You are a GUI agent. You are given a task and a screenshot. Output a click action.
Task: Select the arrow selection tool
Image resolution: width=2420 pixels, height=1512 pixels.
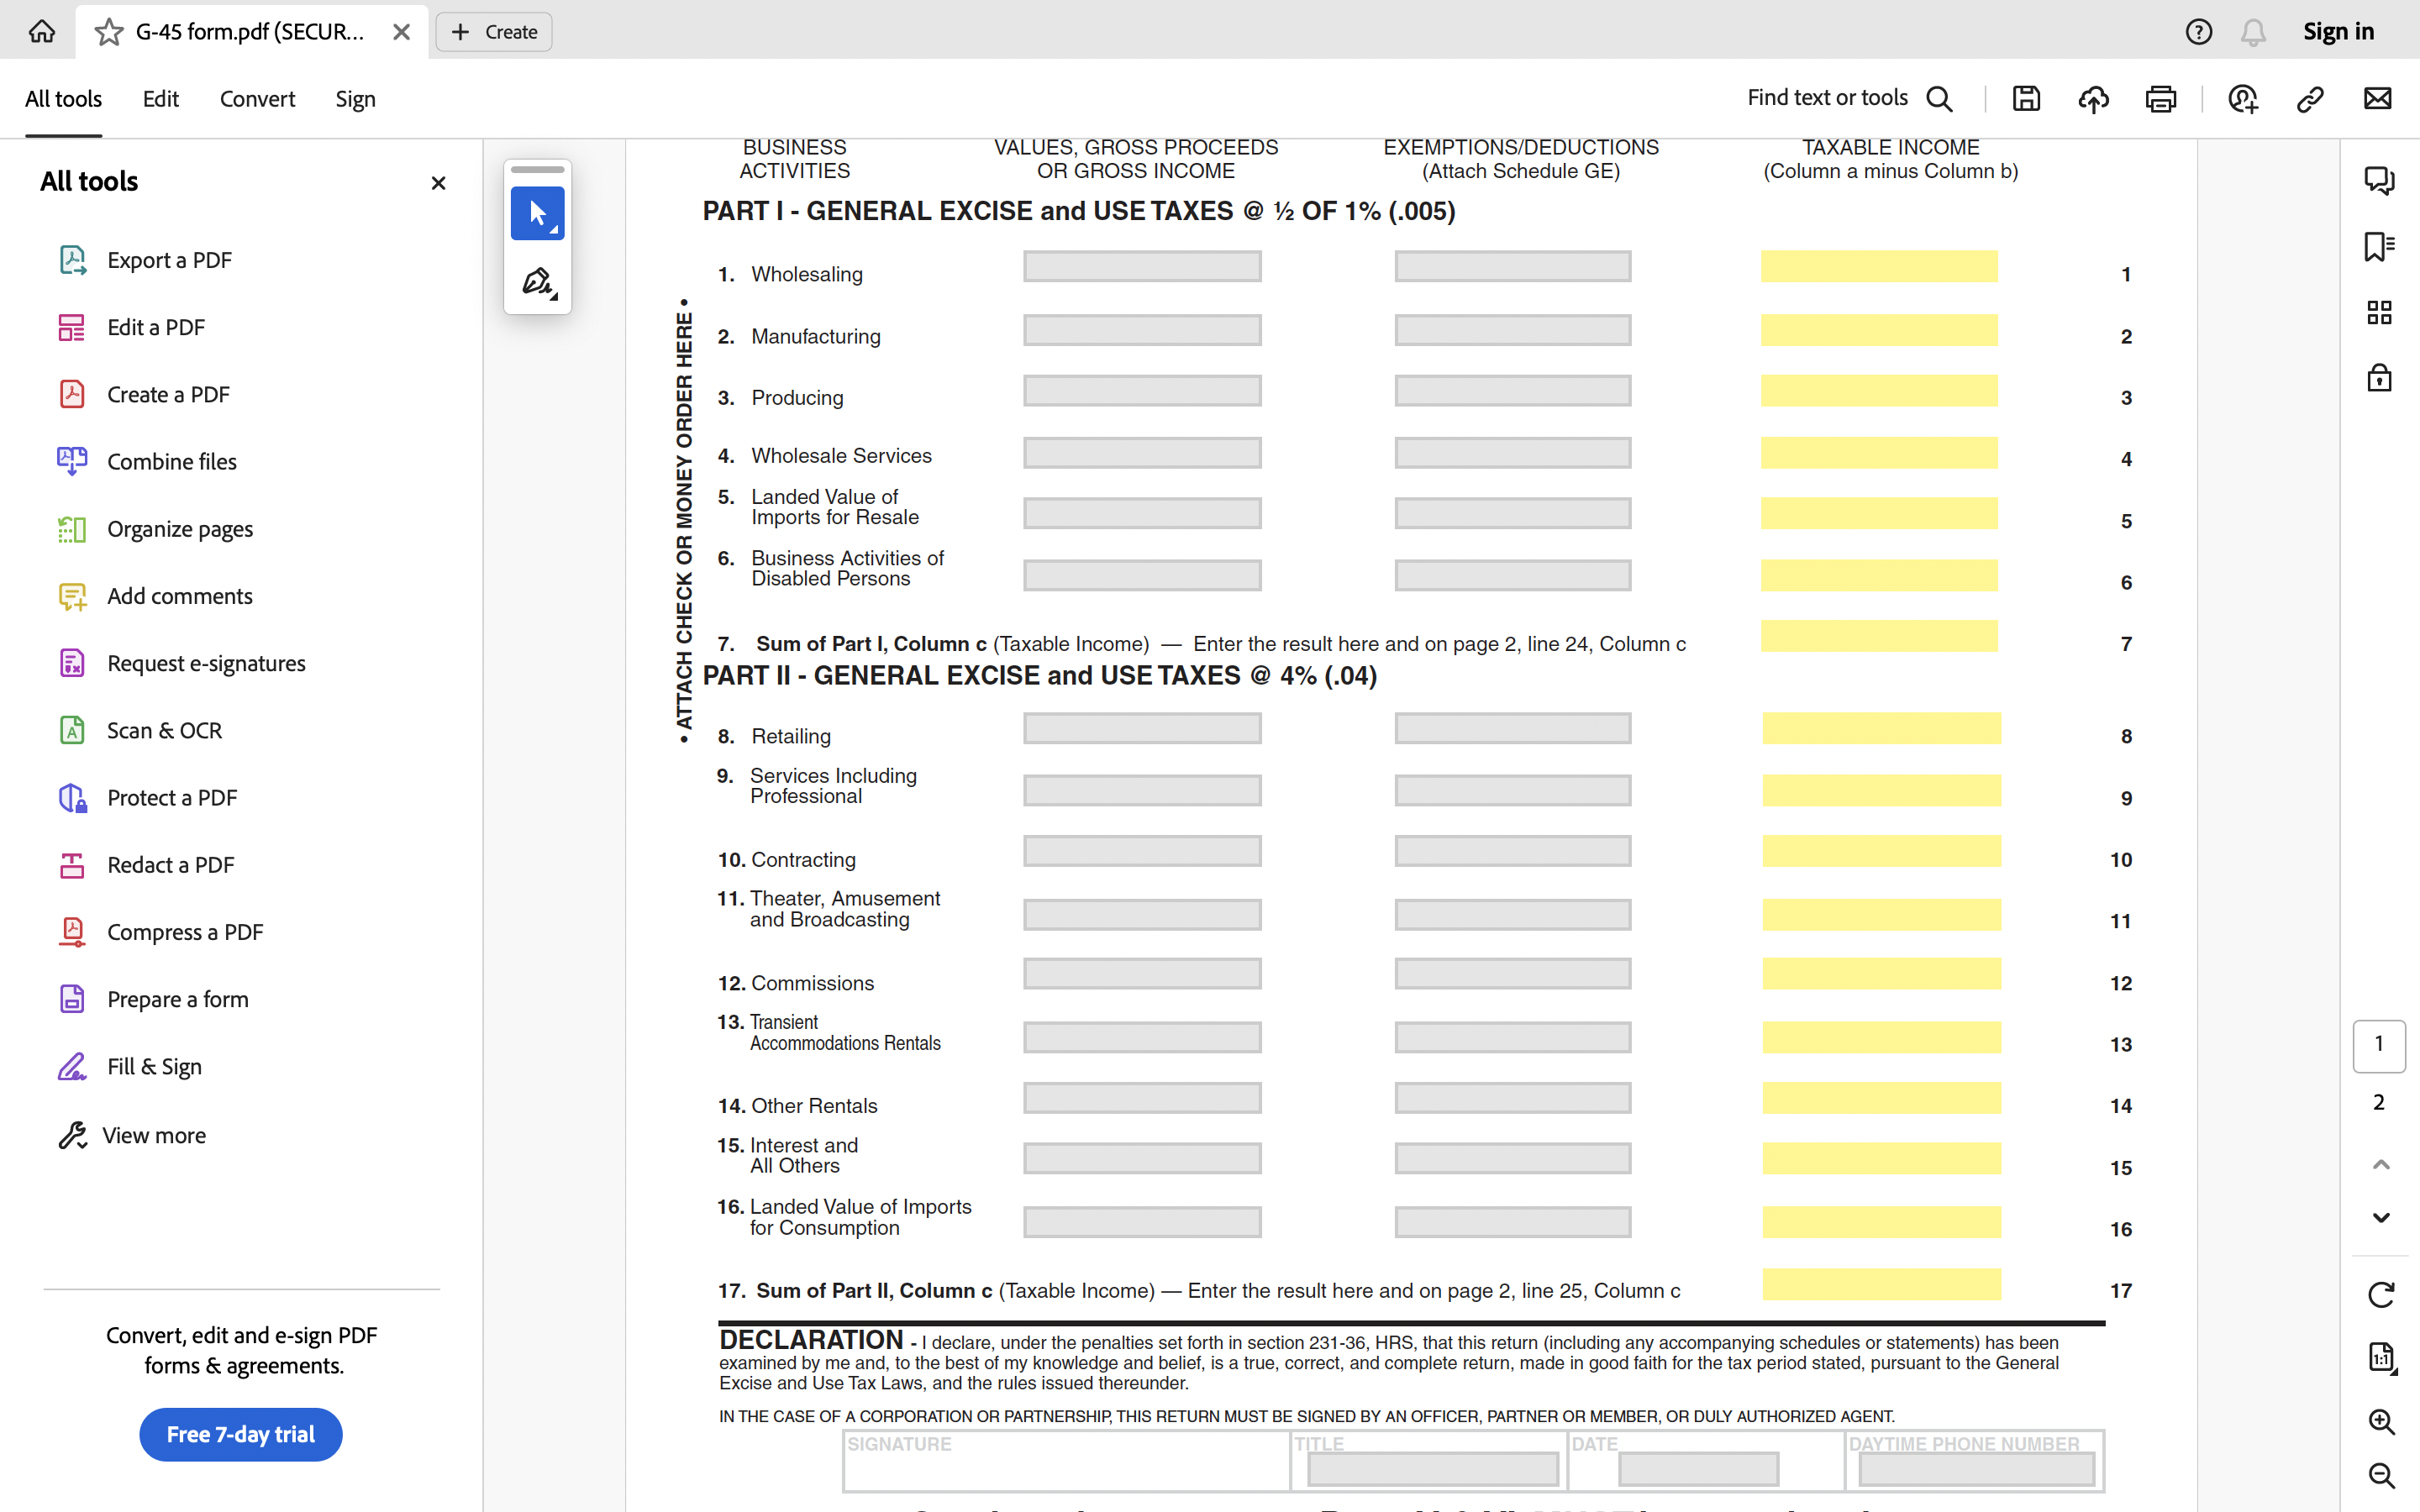pyautogui.click(x=537, y=213)
